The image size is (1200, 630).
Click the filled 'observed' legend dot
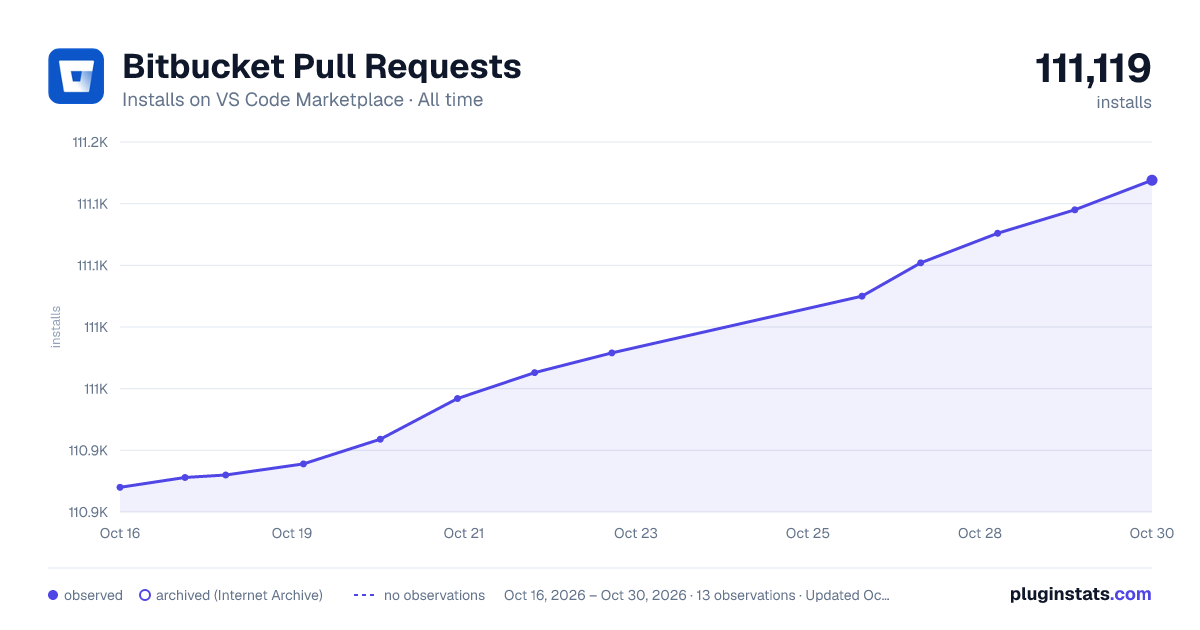tap(53, 595)
